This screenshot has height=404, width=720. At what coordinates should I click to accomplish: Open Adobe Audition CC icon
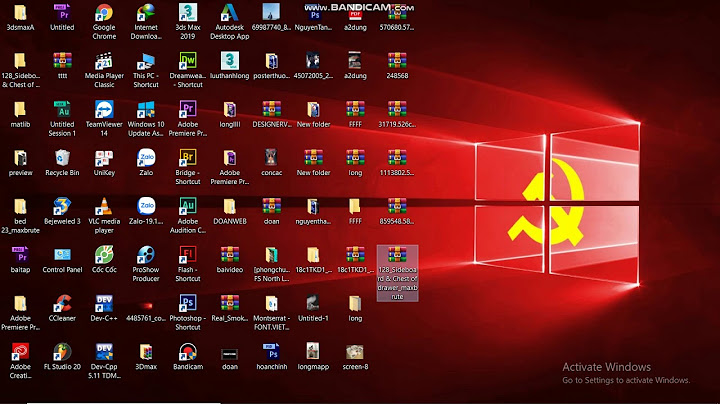188,207
